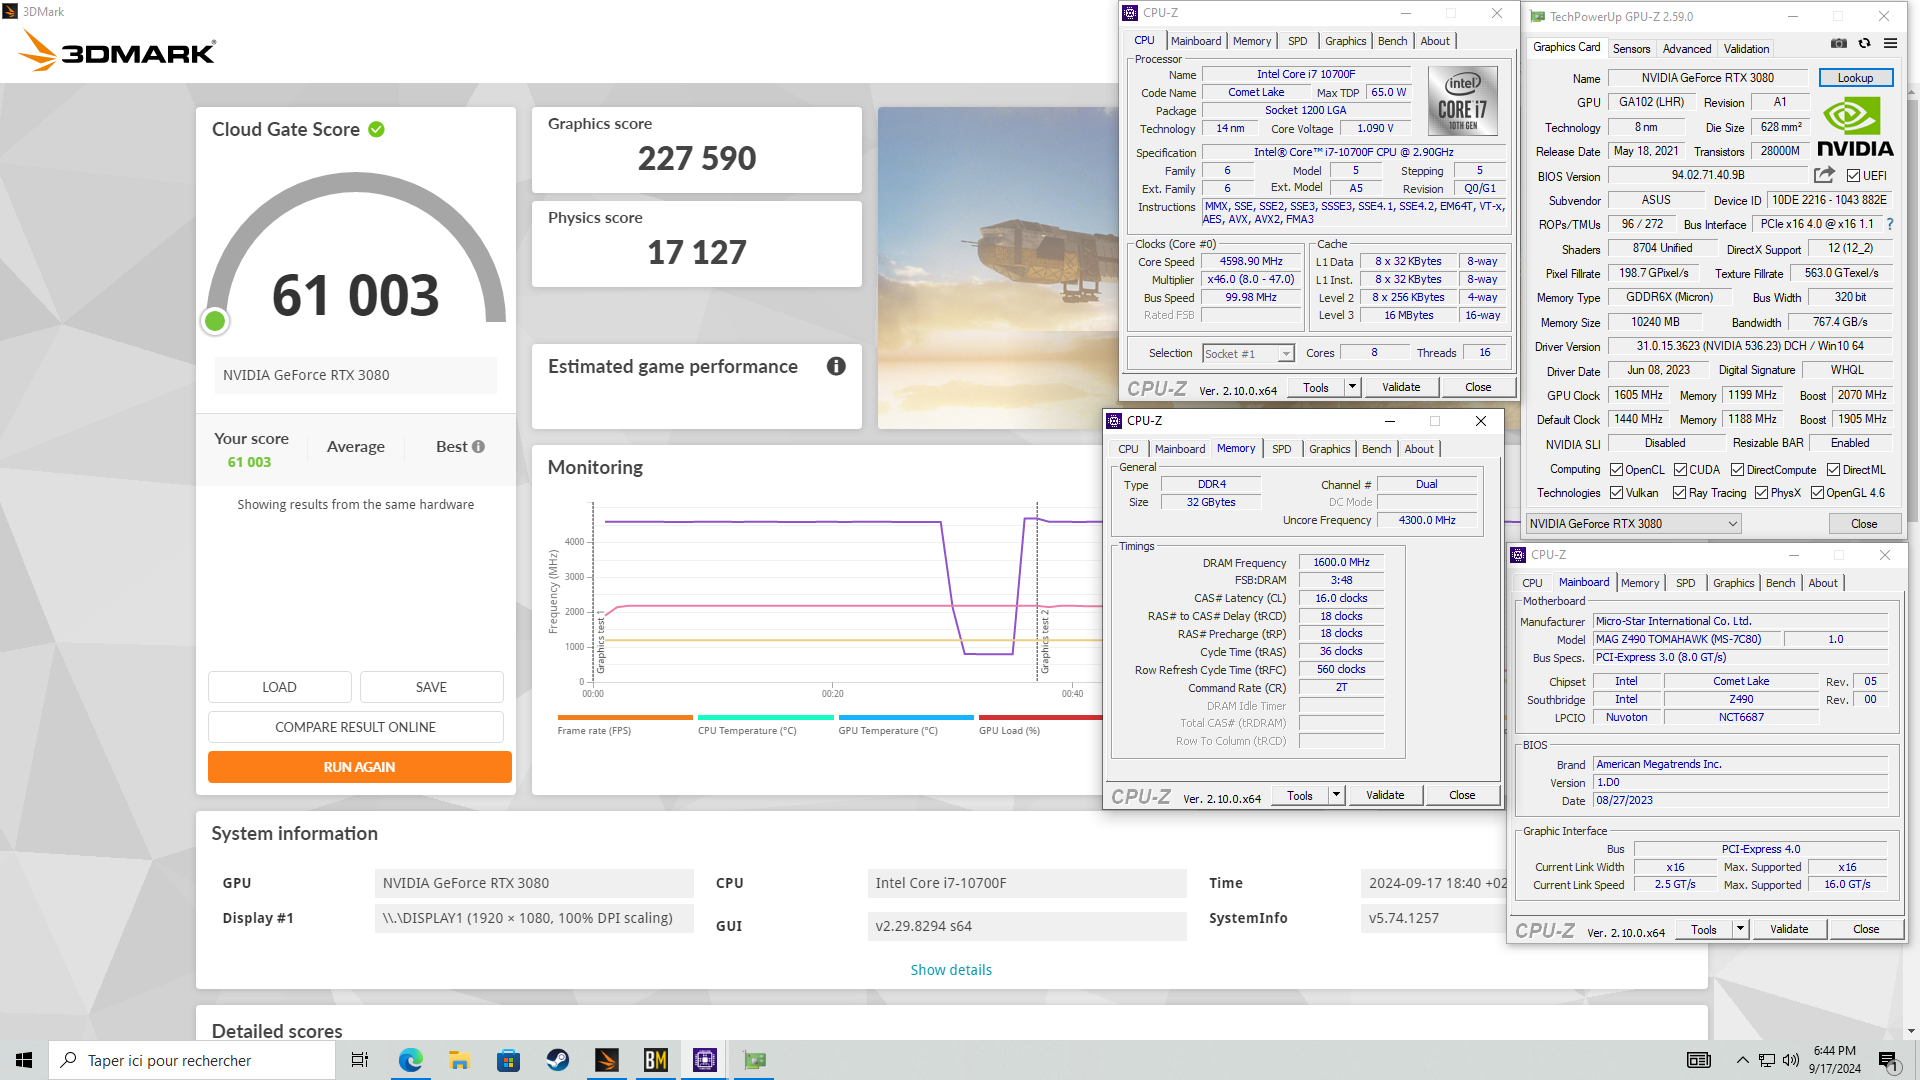Click the Intel Core i7 badge in CPU-Z

(1462, 101)
